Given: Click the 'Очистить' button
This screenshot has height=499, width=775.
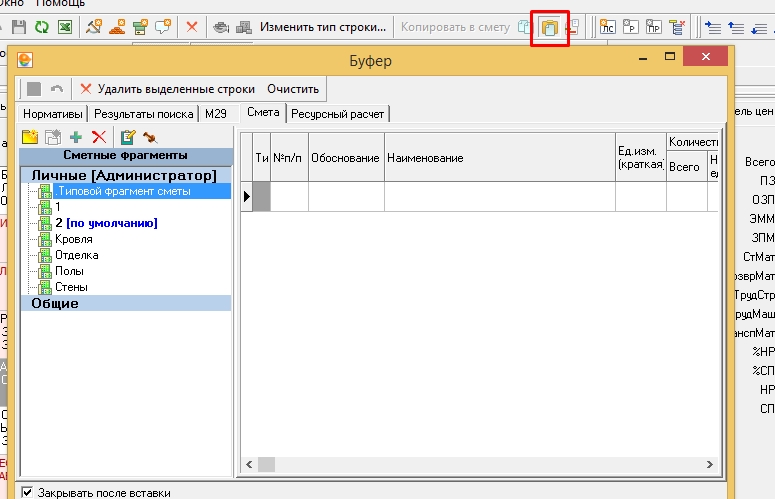Looking at the screenshot, I should [x=293, y=89].
